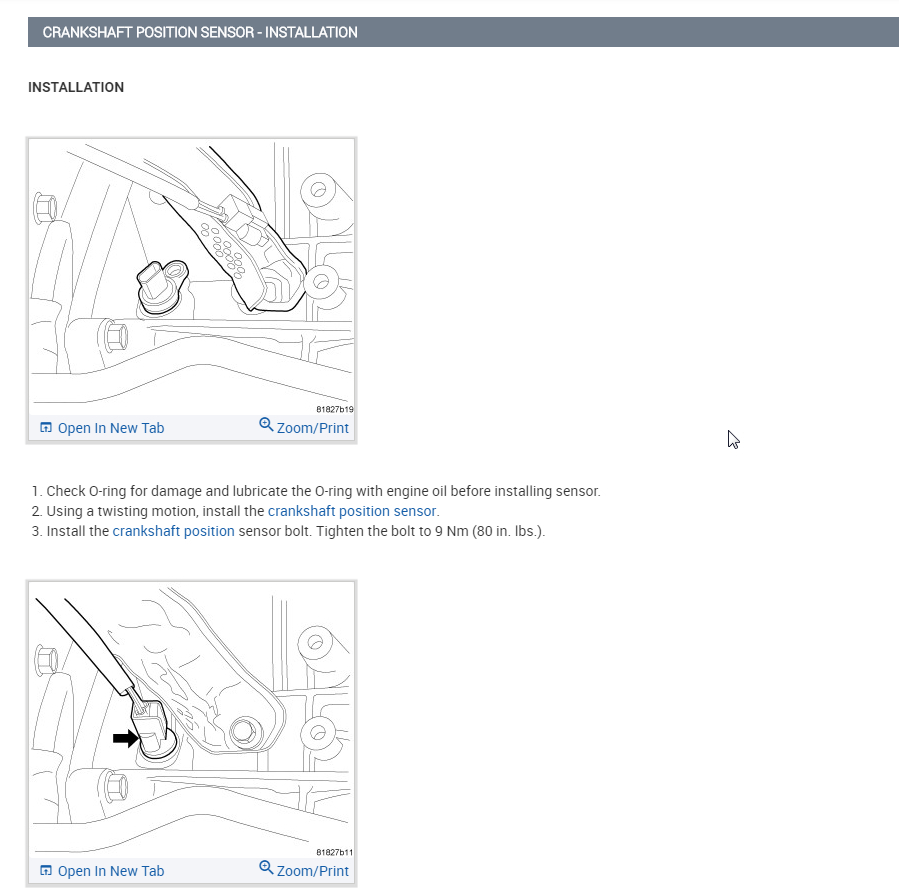The height and width of the screenshot is (890, 899).
Task: Open 'Open In New Tab' text for diagram 81827b19
Action: (111, 428)
